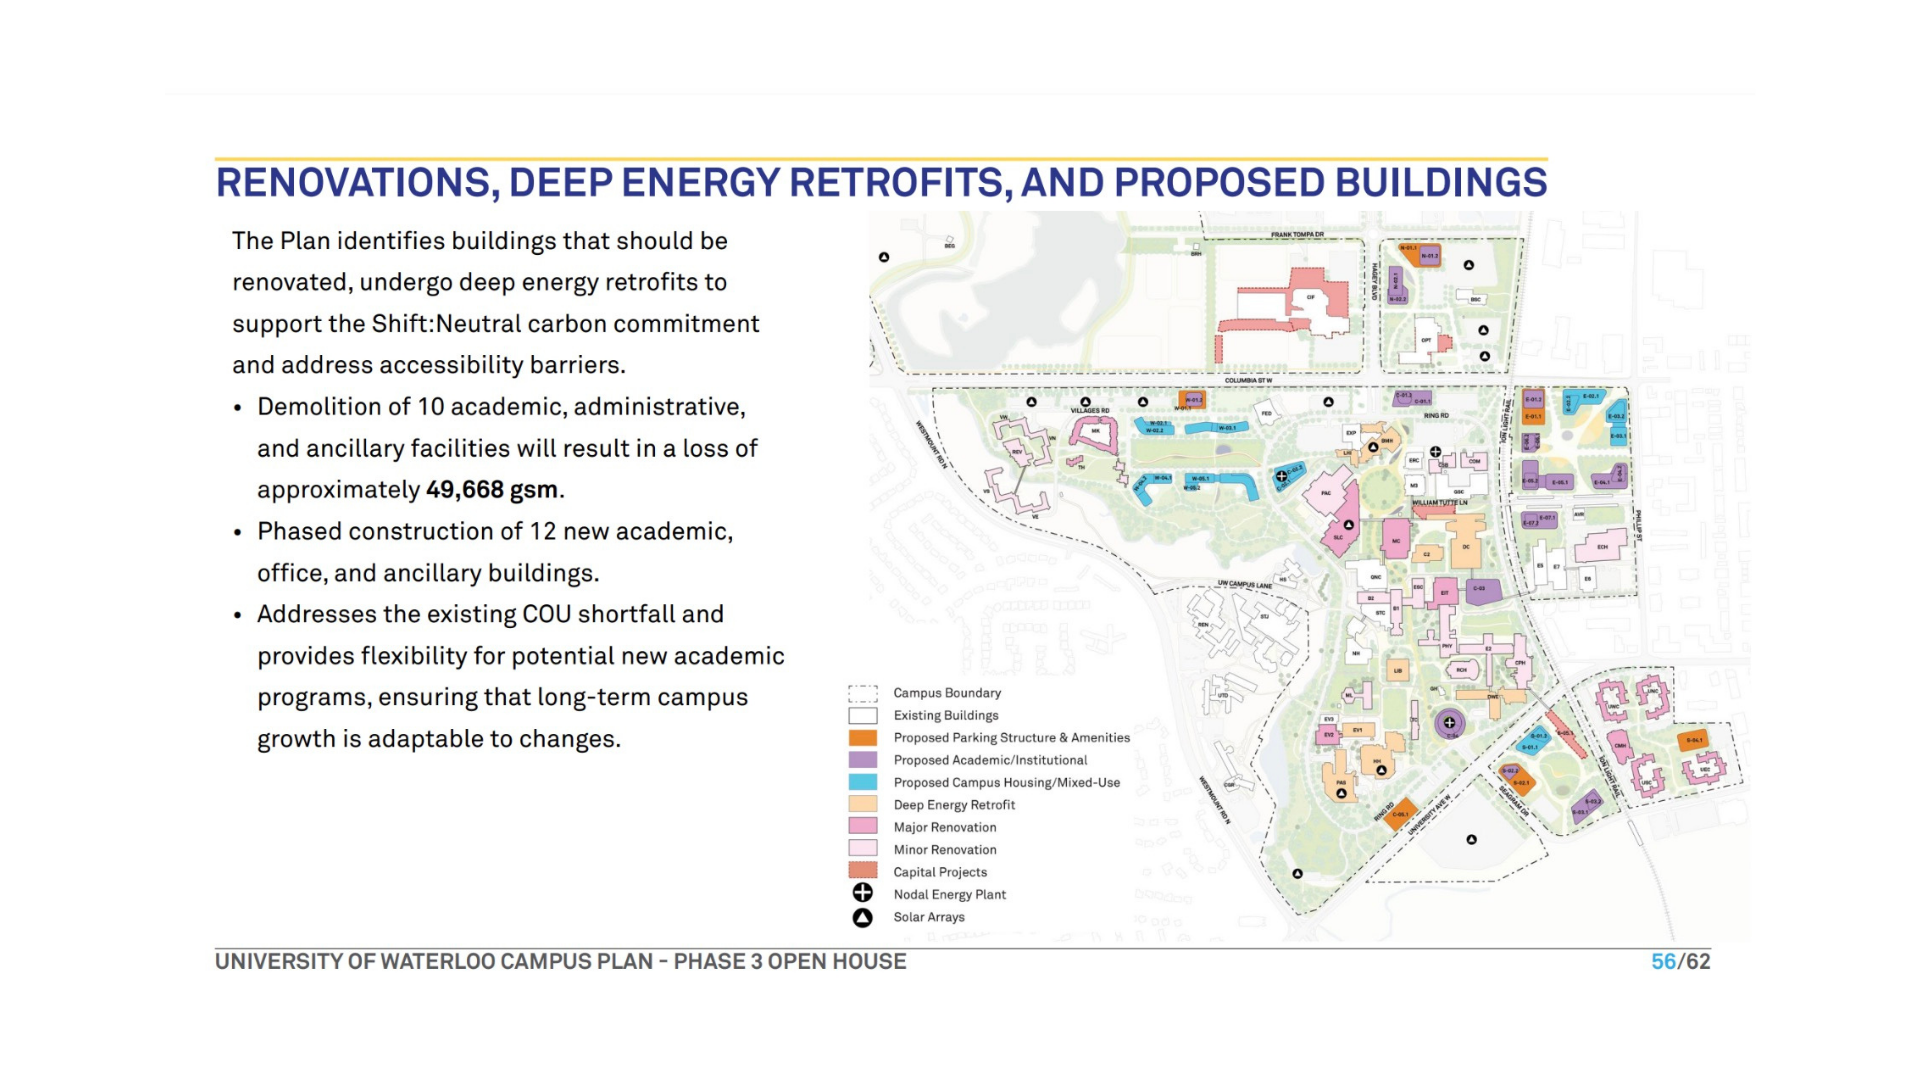Select purple Proposed Academic/Institutional swatch
The height and width of the screenshot is (1080, 1920).
point(862,760)
